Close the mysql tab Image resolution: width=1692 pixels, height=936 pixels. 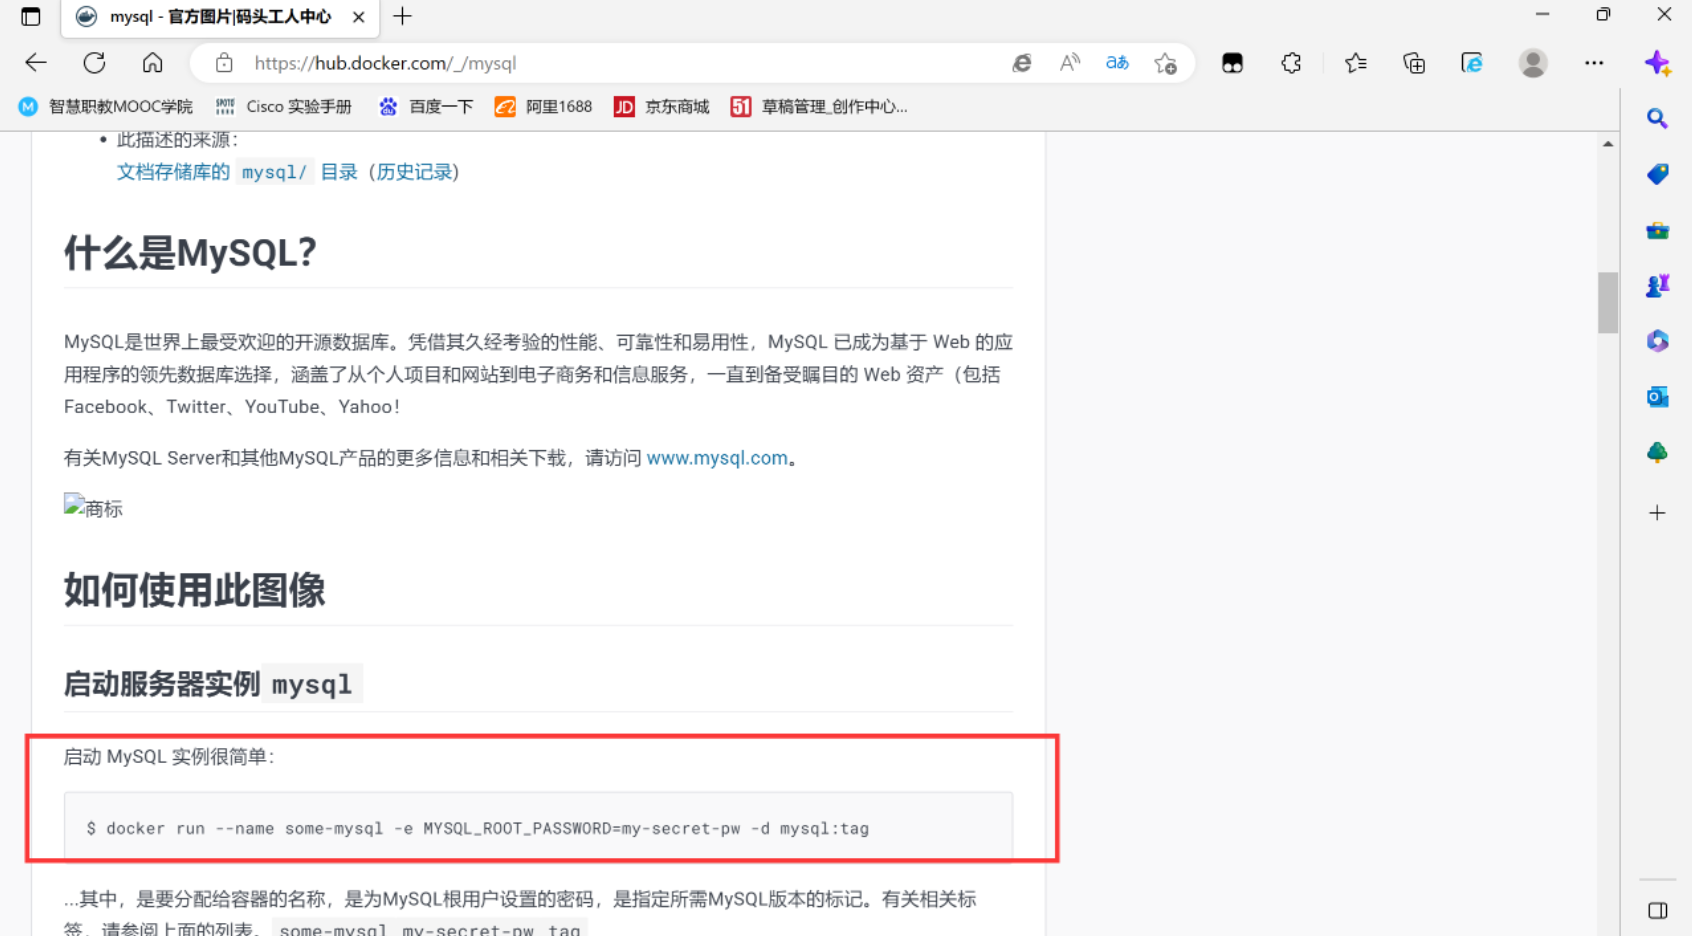pos(358,17)
